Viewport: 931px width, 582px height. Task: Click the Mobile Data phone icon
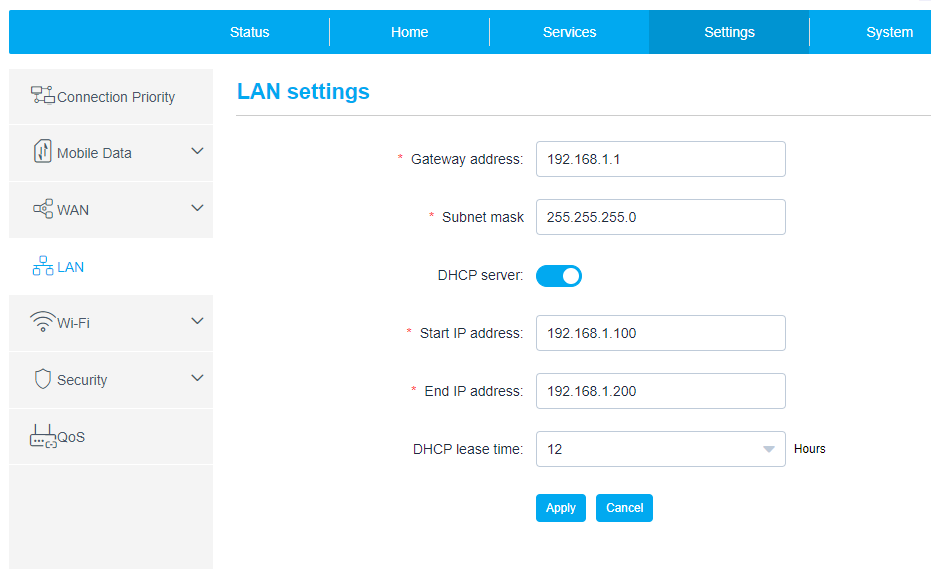(43, 151)
